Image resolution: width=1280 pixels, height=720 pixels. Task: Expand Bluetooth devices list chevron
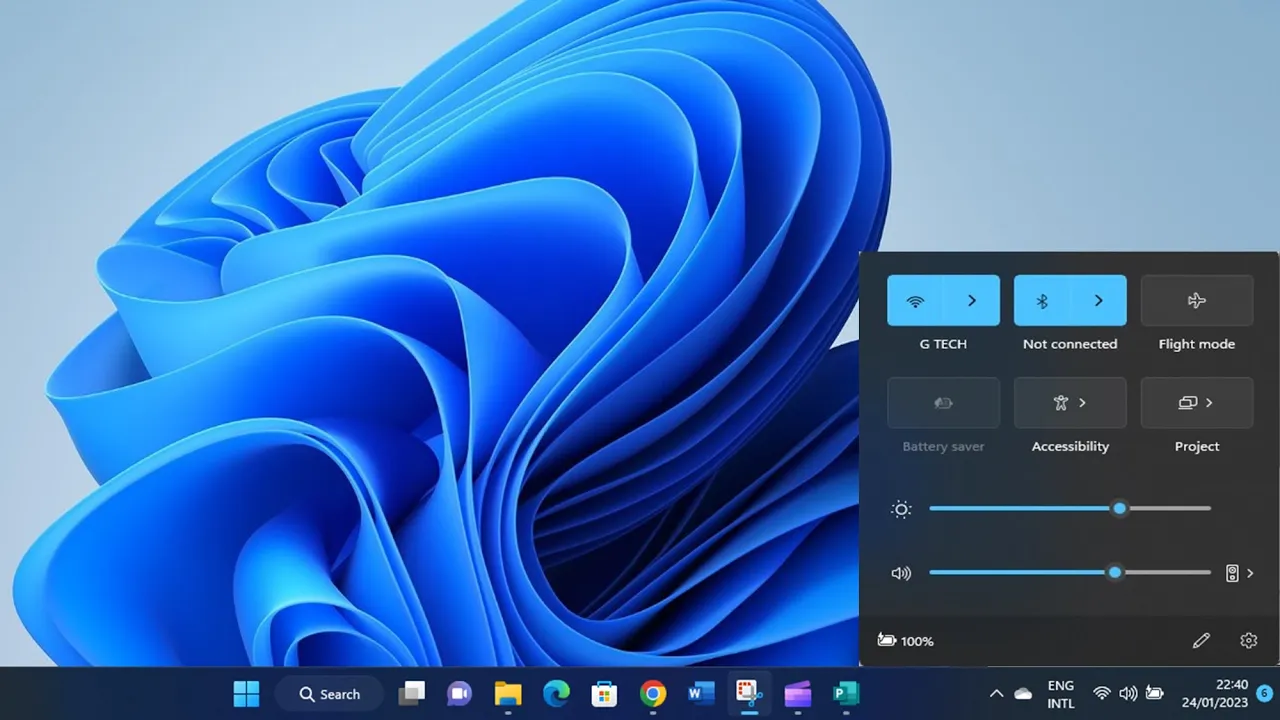tap(1098, 301)
